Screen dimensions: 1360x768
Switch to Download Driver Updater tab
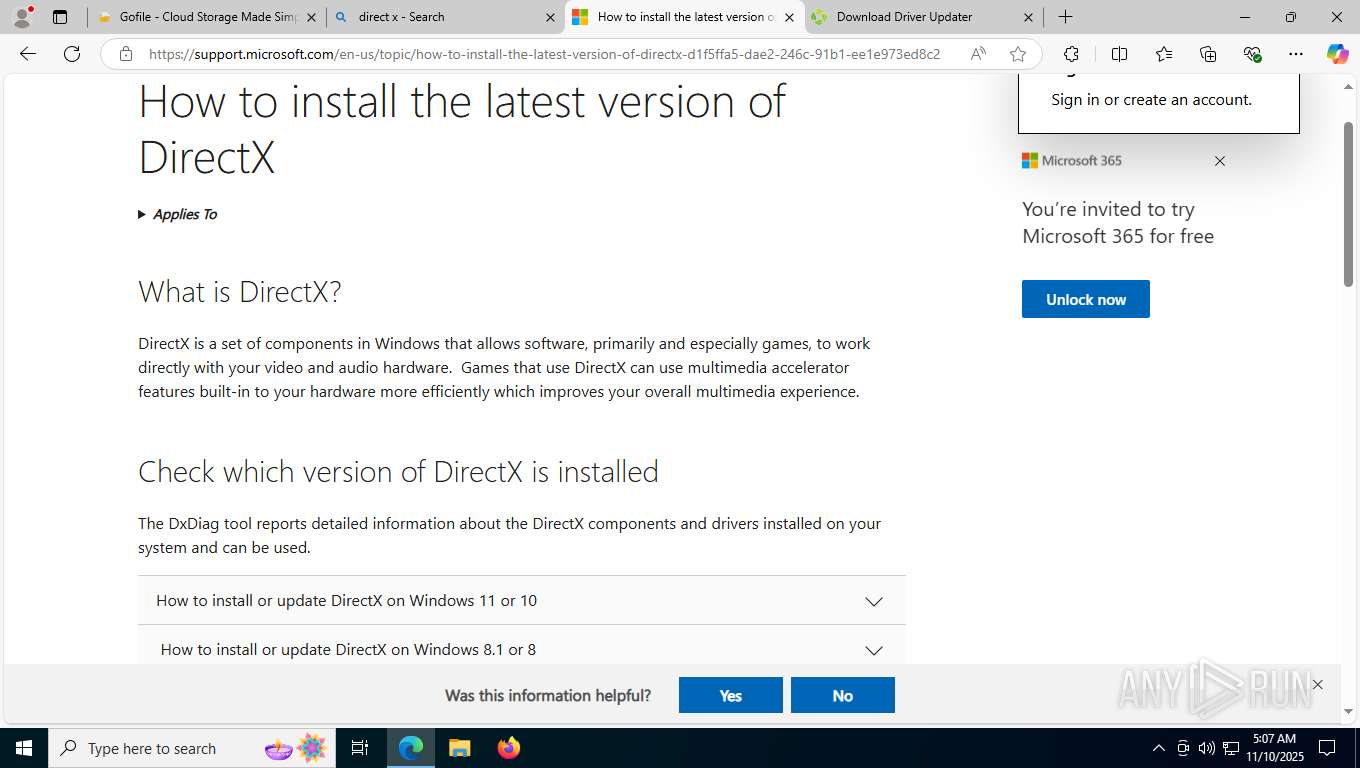coord(923,17)
